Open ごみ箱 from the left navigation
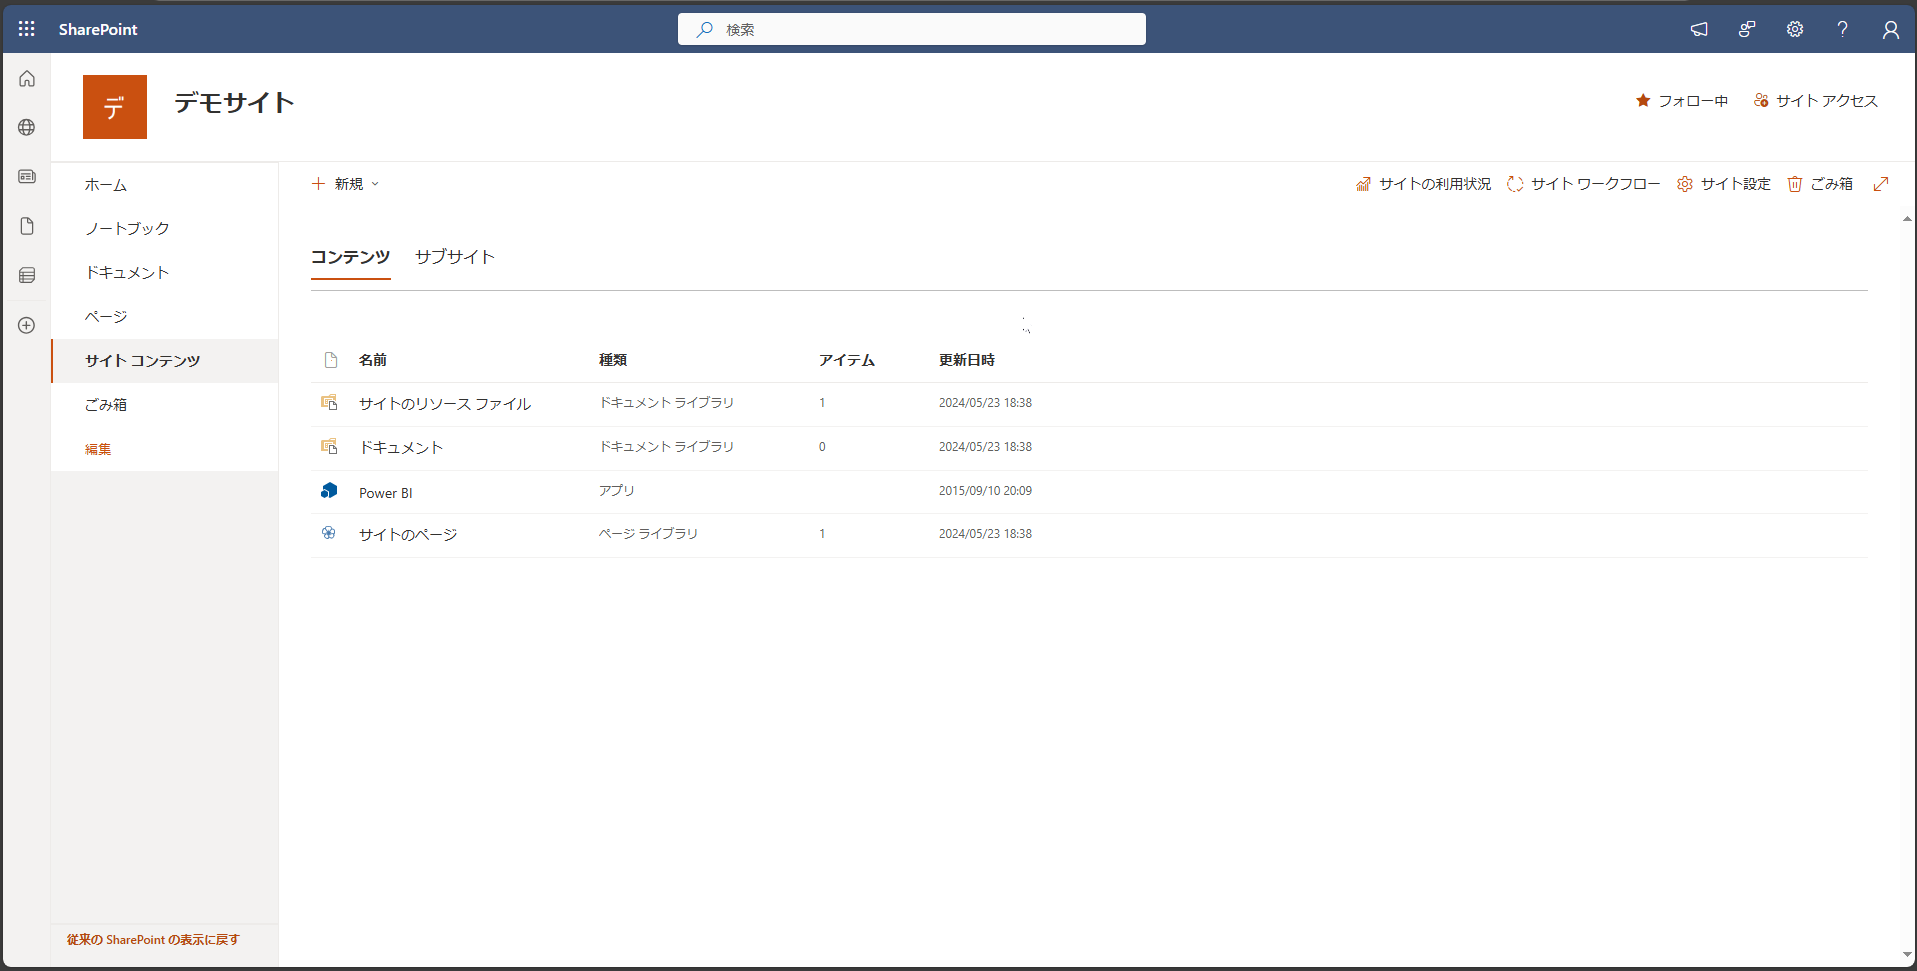 tap(105, 404)
